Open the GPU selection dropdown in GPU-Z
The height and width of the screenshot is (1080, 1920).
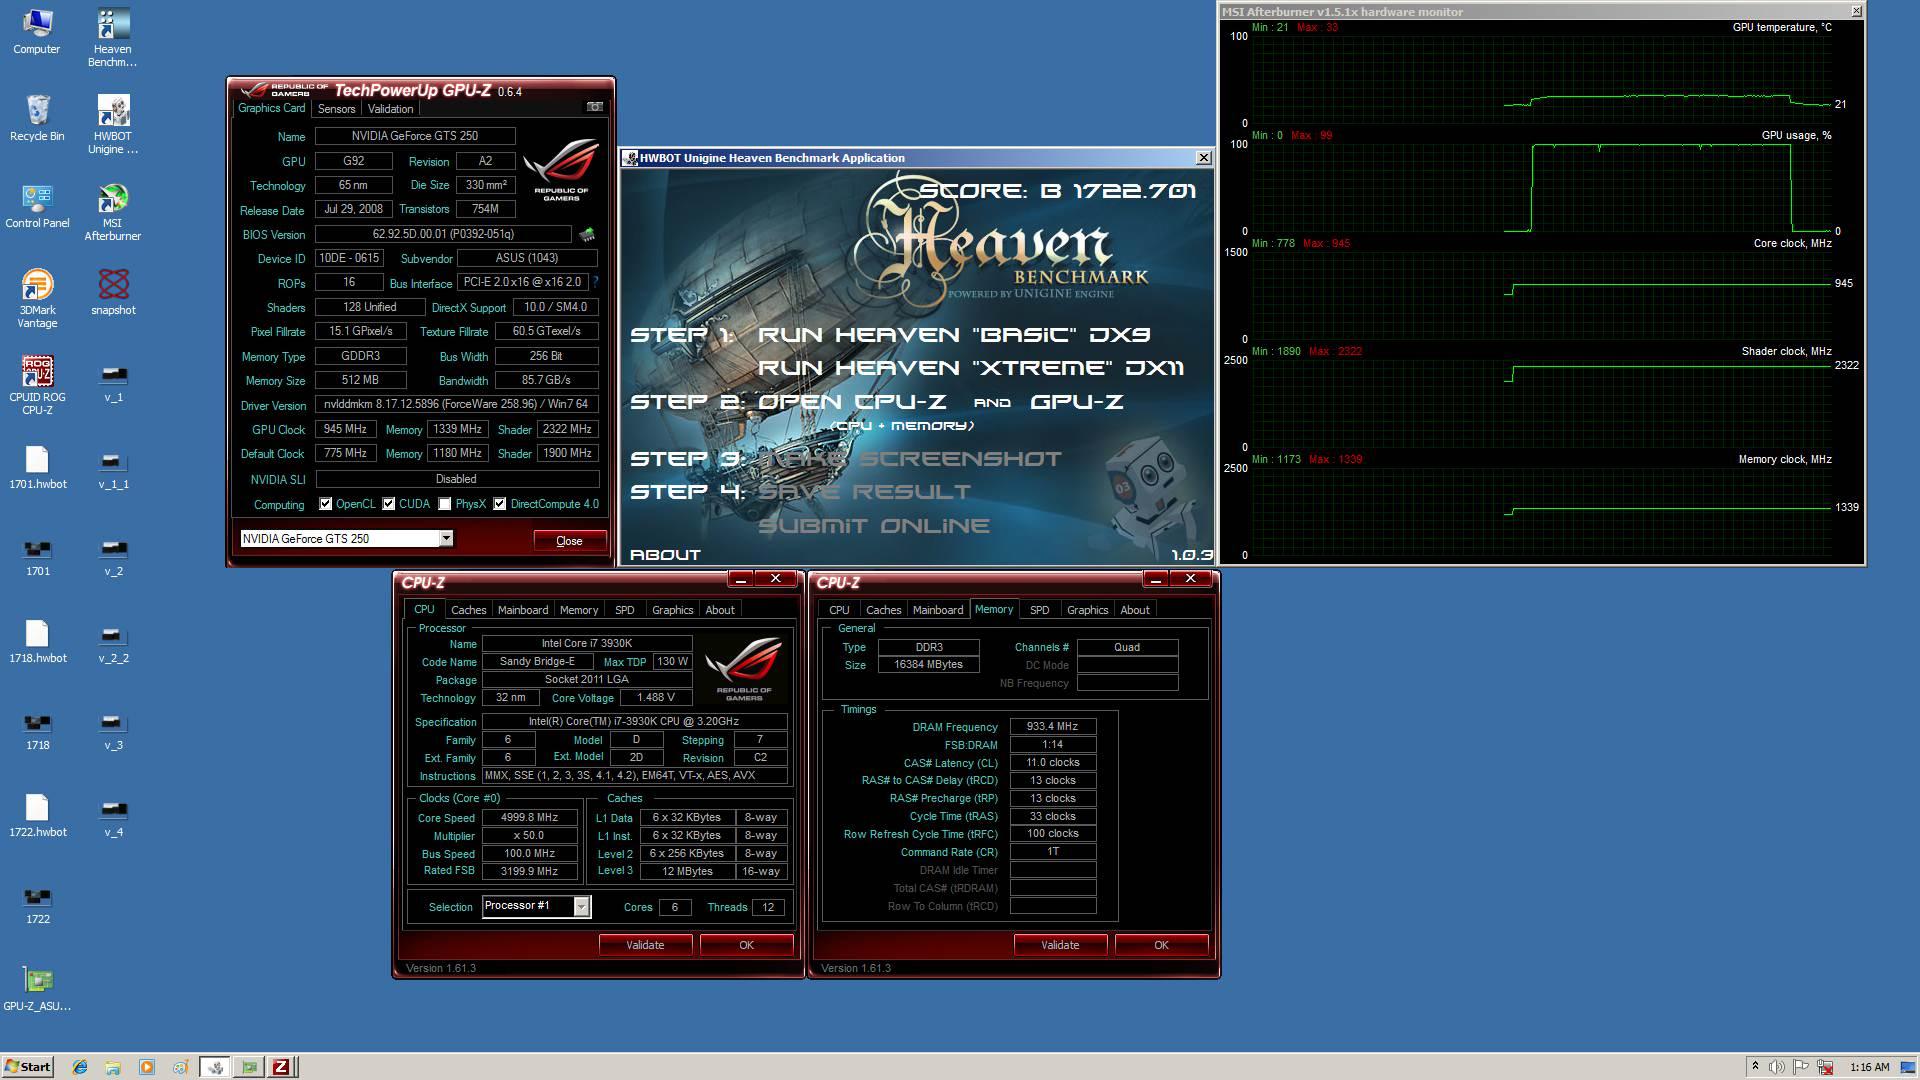click(x=446, y=539)
